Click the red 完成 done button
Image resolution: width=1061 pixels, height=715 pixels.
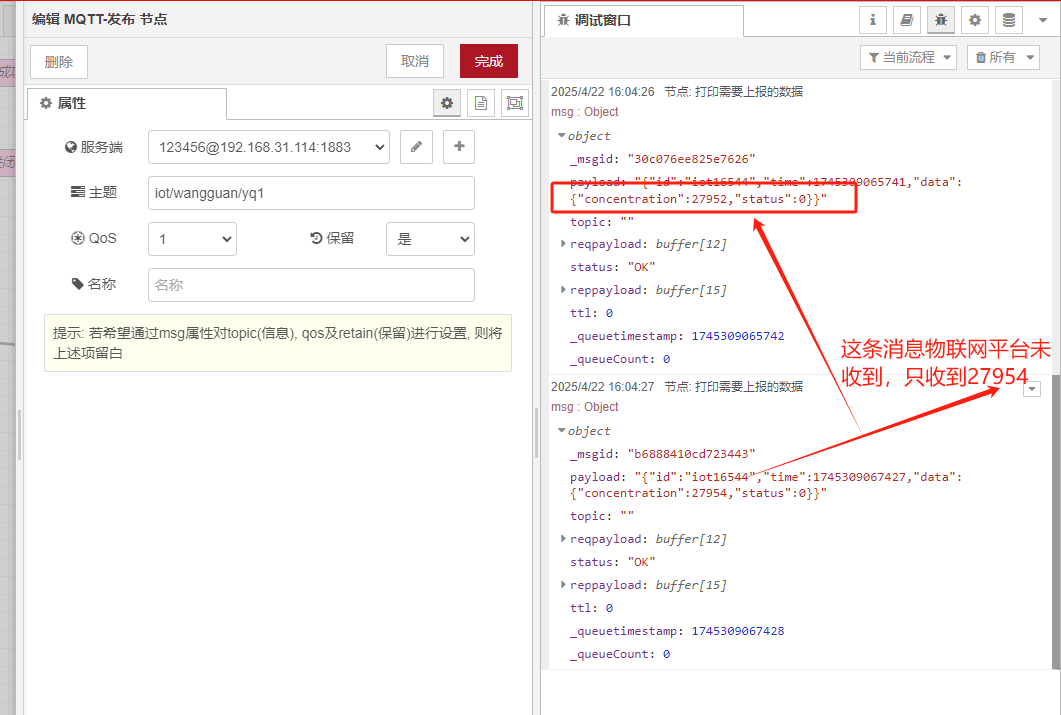coord(489,62)
